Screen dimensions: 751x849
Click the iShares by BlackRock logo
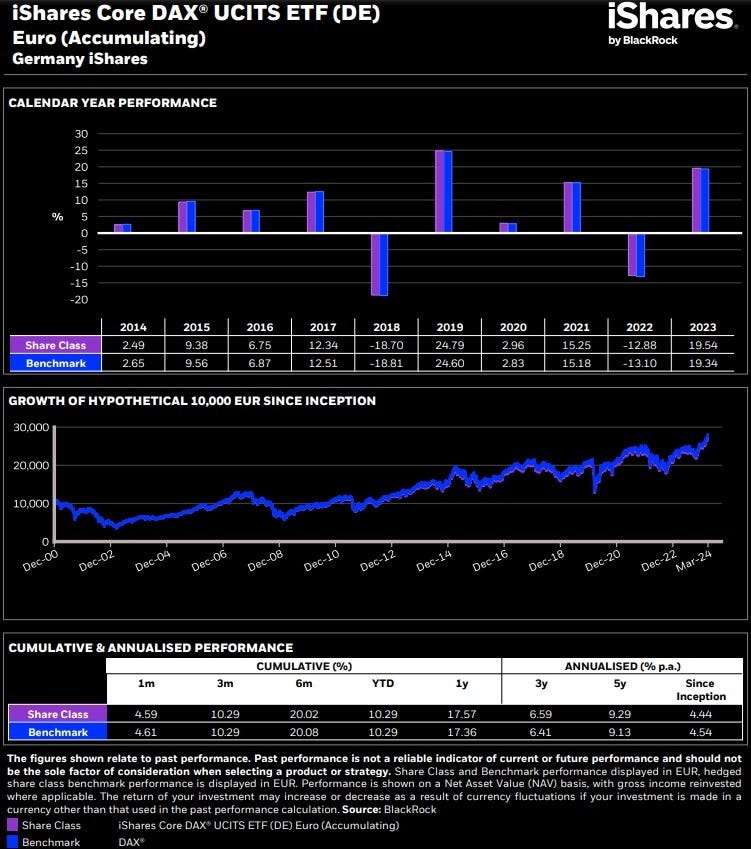671,25
